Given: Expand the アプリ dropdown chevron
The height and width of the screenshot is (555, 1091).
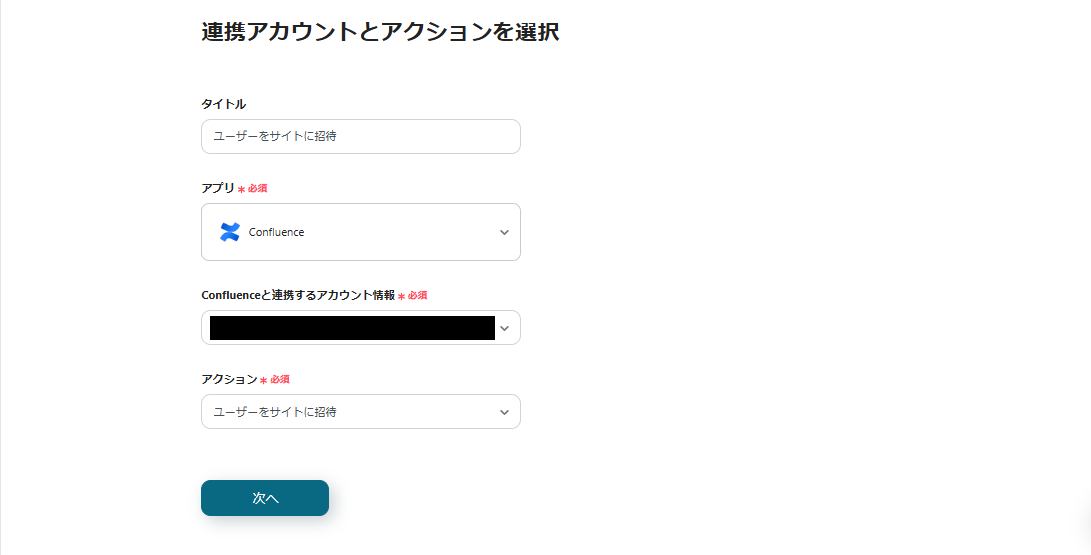Looking at the screenshot, I should 504,232.
